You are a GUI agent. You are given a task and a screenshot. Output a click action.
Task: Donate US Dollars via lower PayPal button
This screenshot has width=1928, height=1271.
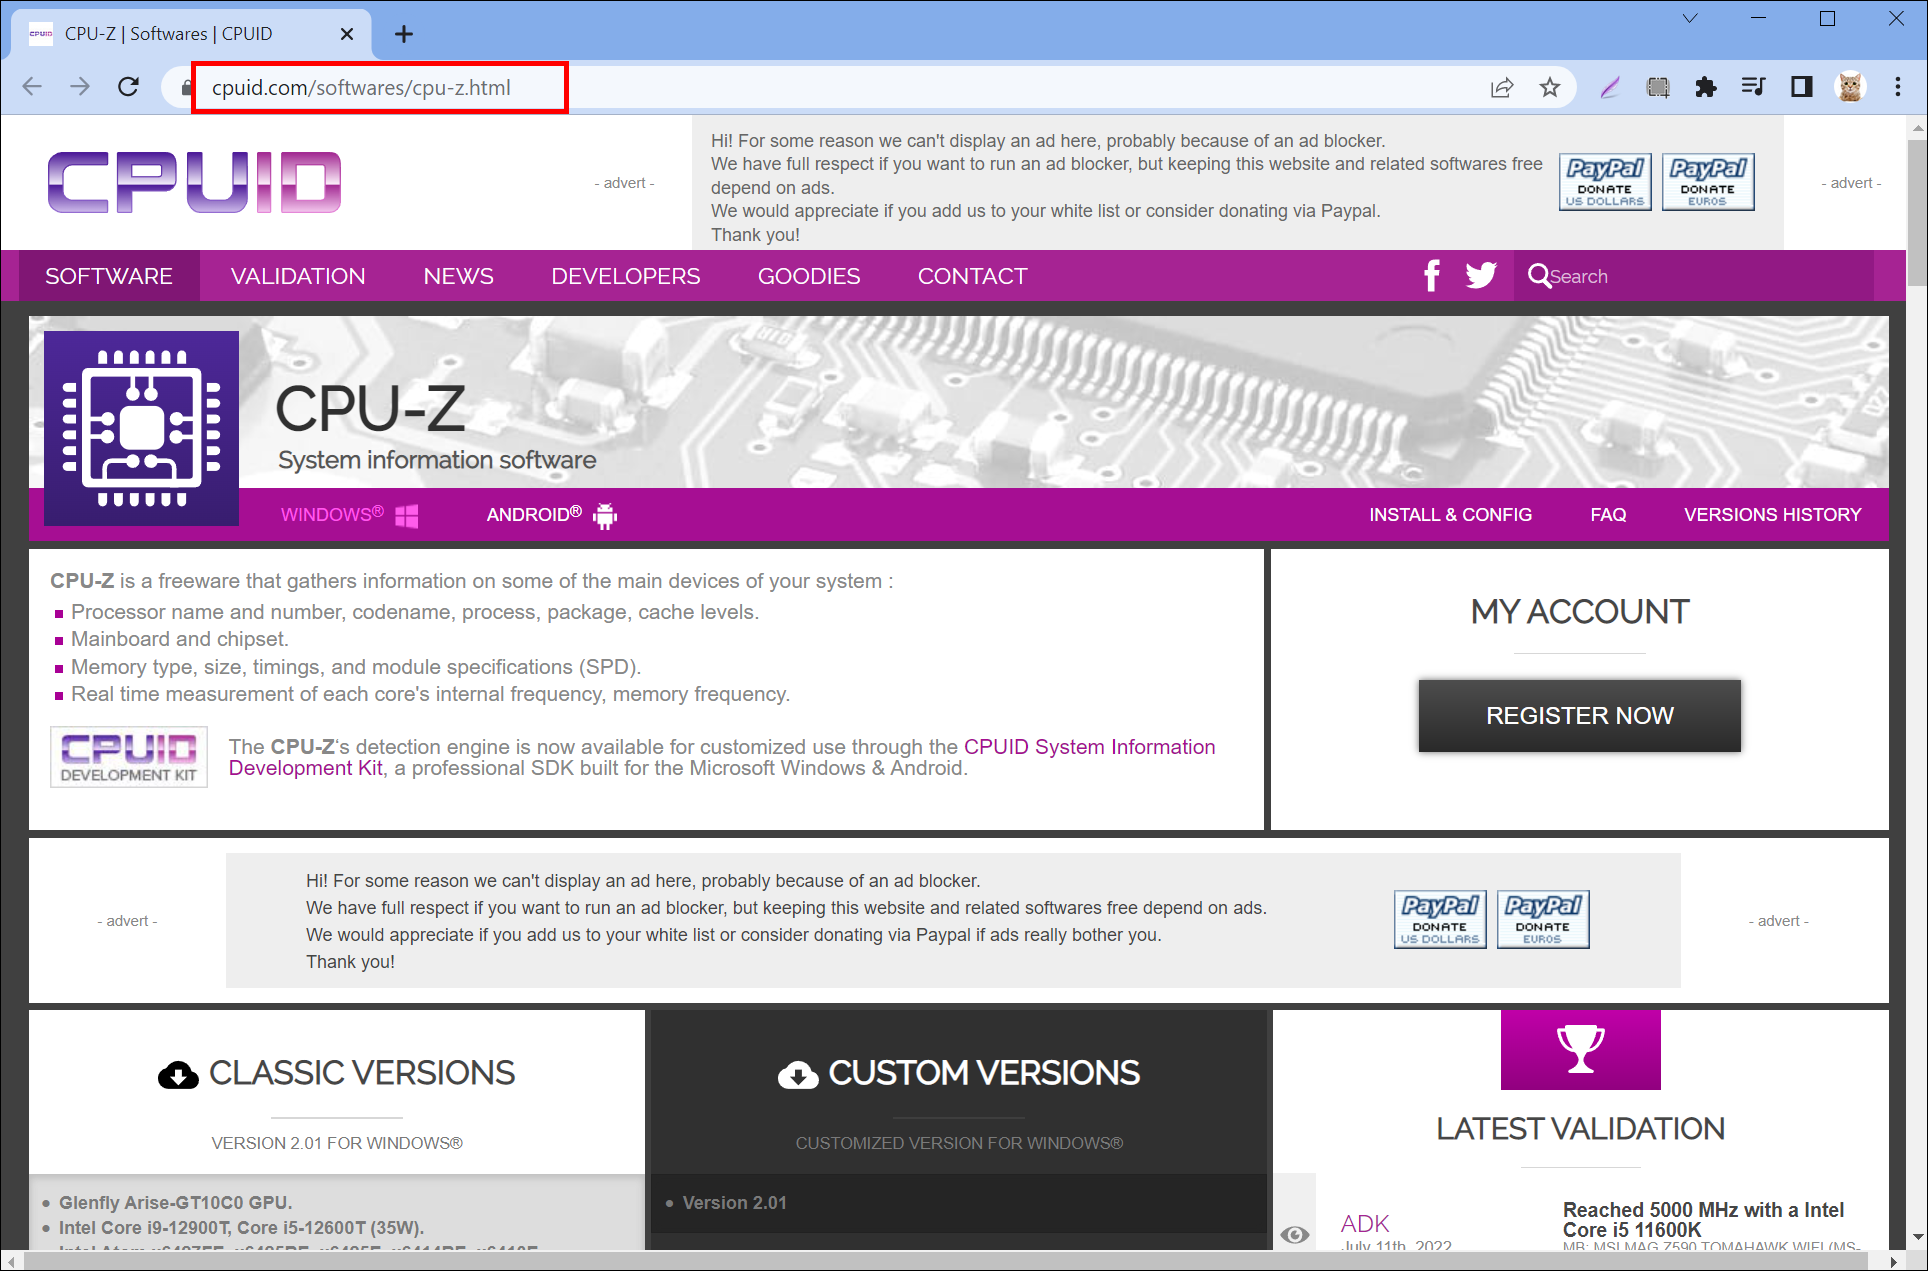pyautogui.click(x=1440, y=919)
